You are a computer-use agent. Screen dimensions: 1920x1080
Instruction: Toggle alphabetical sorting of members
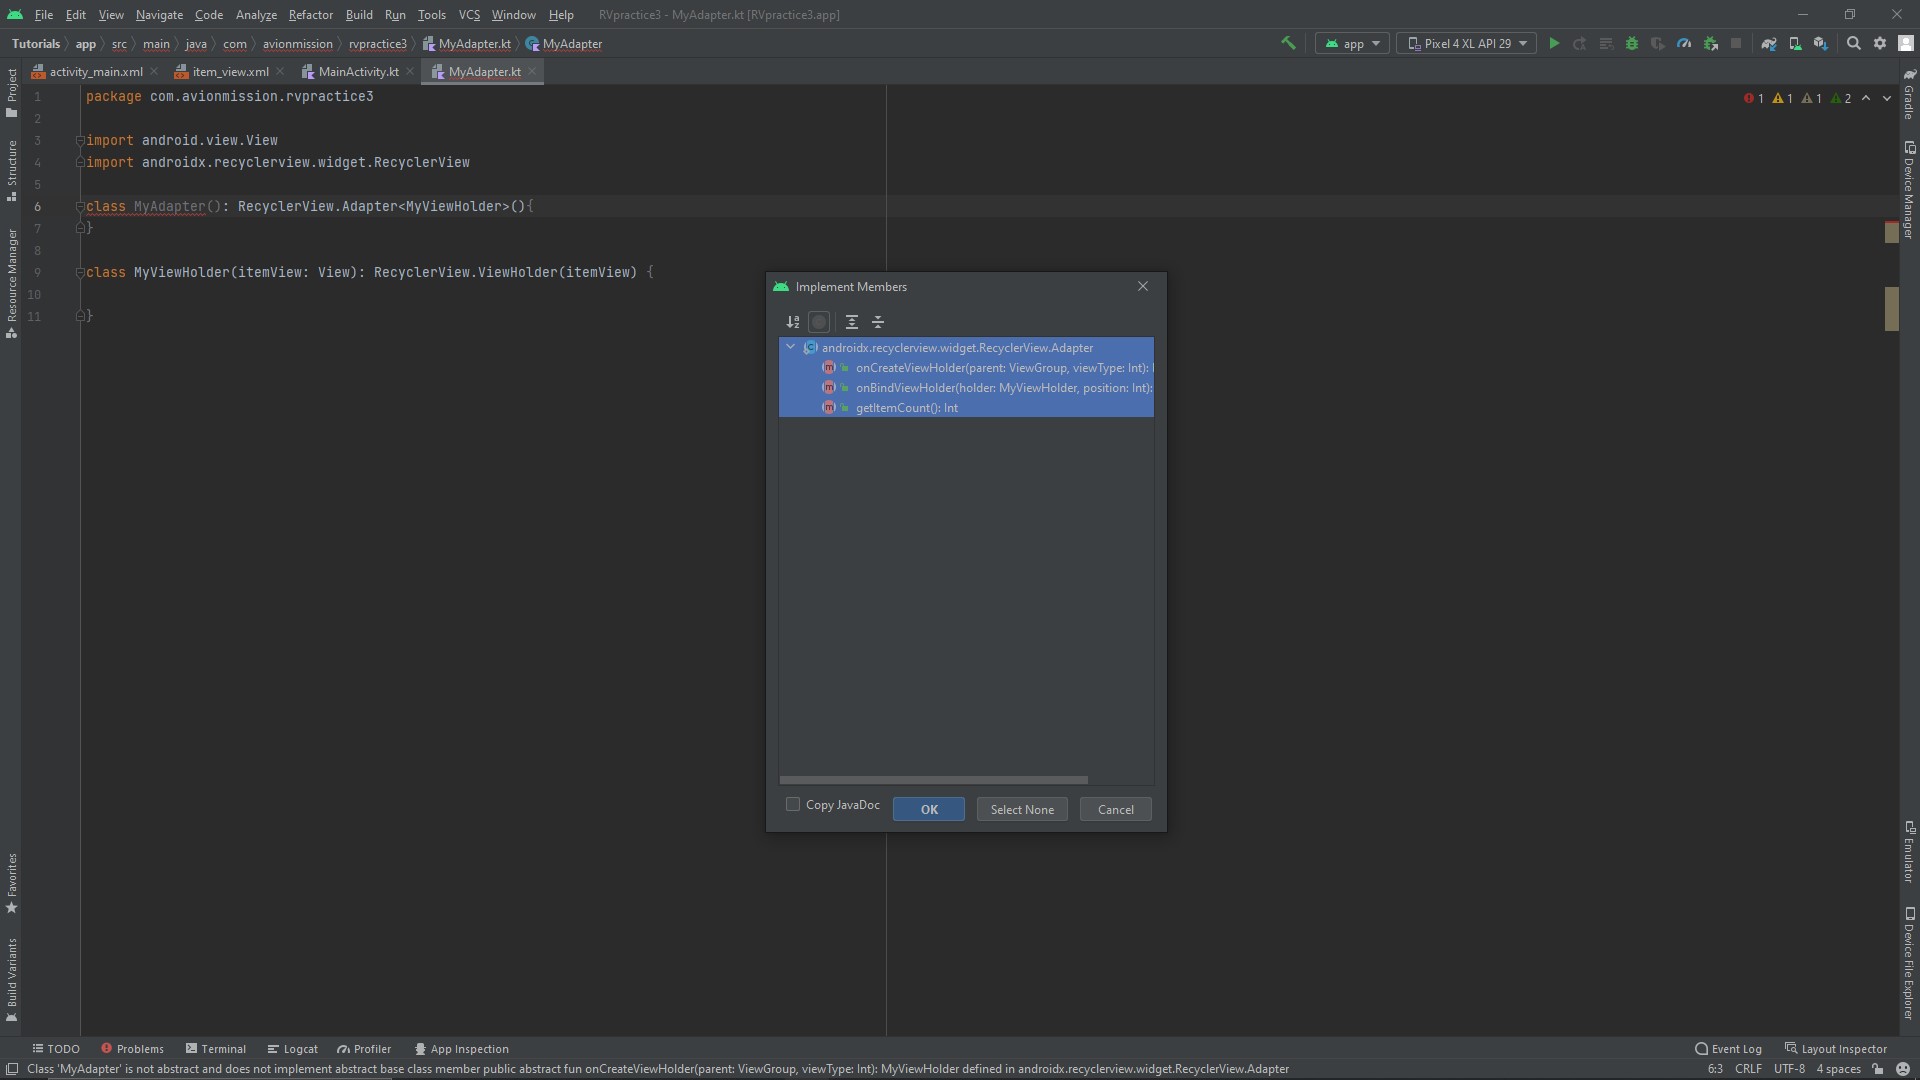pos(792,322)
